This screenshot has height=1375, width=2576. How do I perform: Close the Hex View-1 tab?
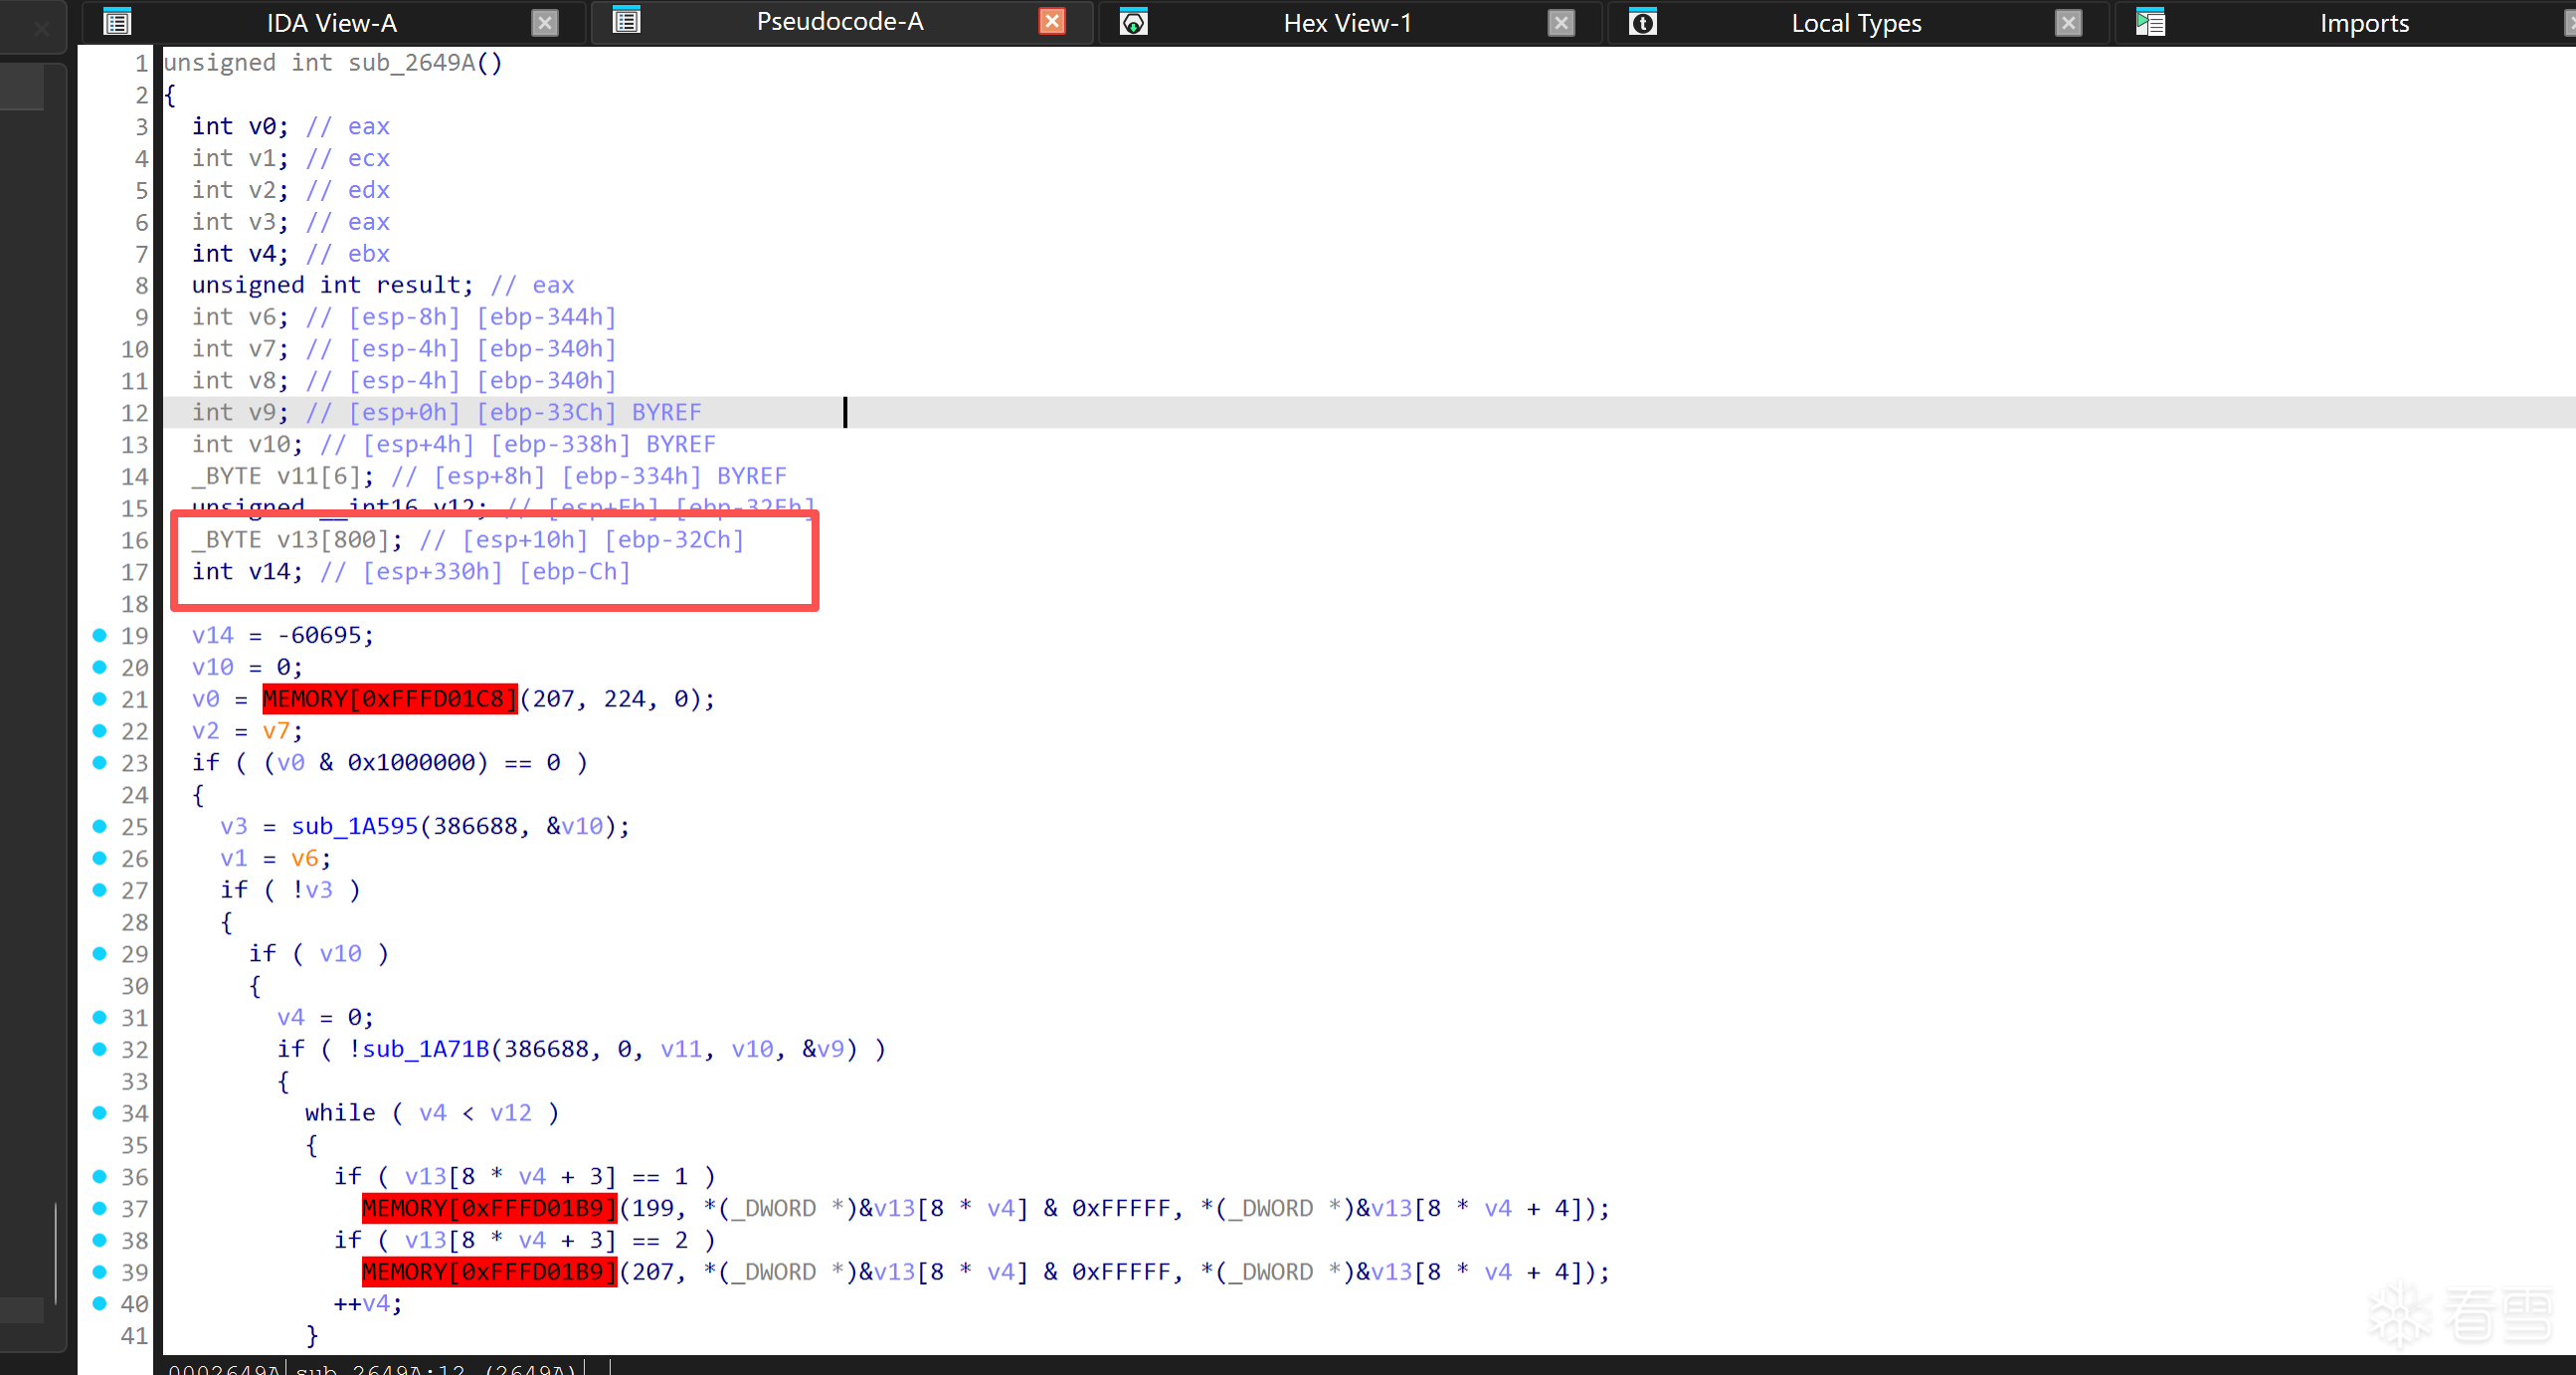(x=1561, y=23)
